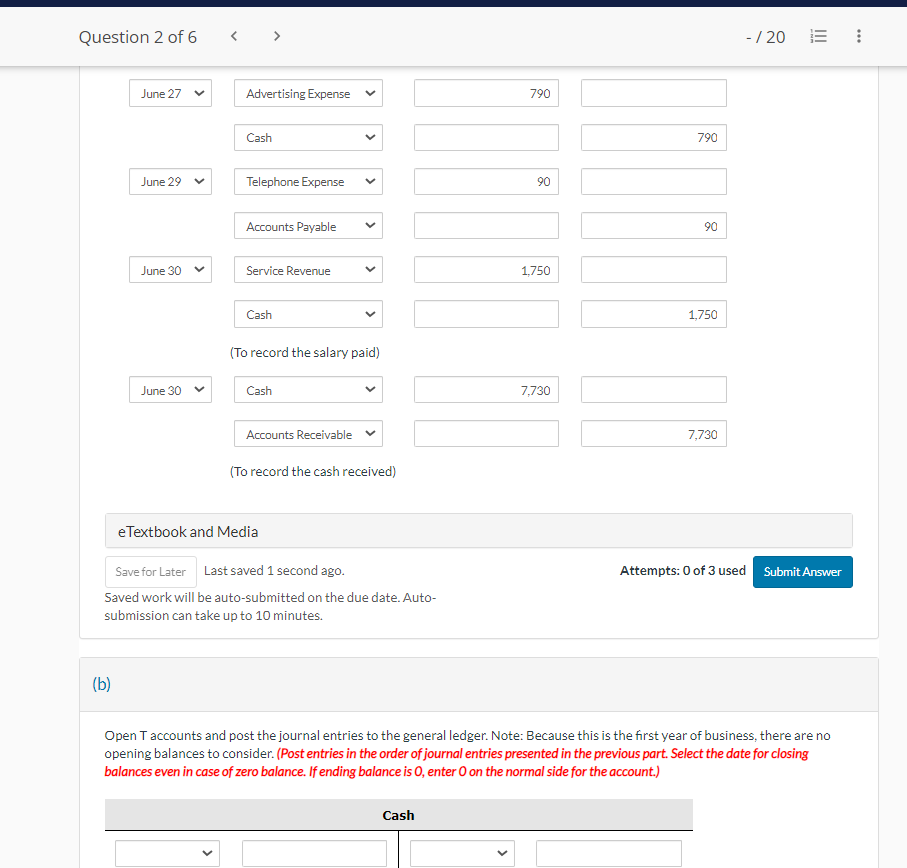Click the Submit Answer button

[x=802, y=571]
